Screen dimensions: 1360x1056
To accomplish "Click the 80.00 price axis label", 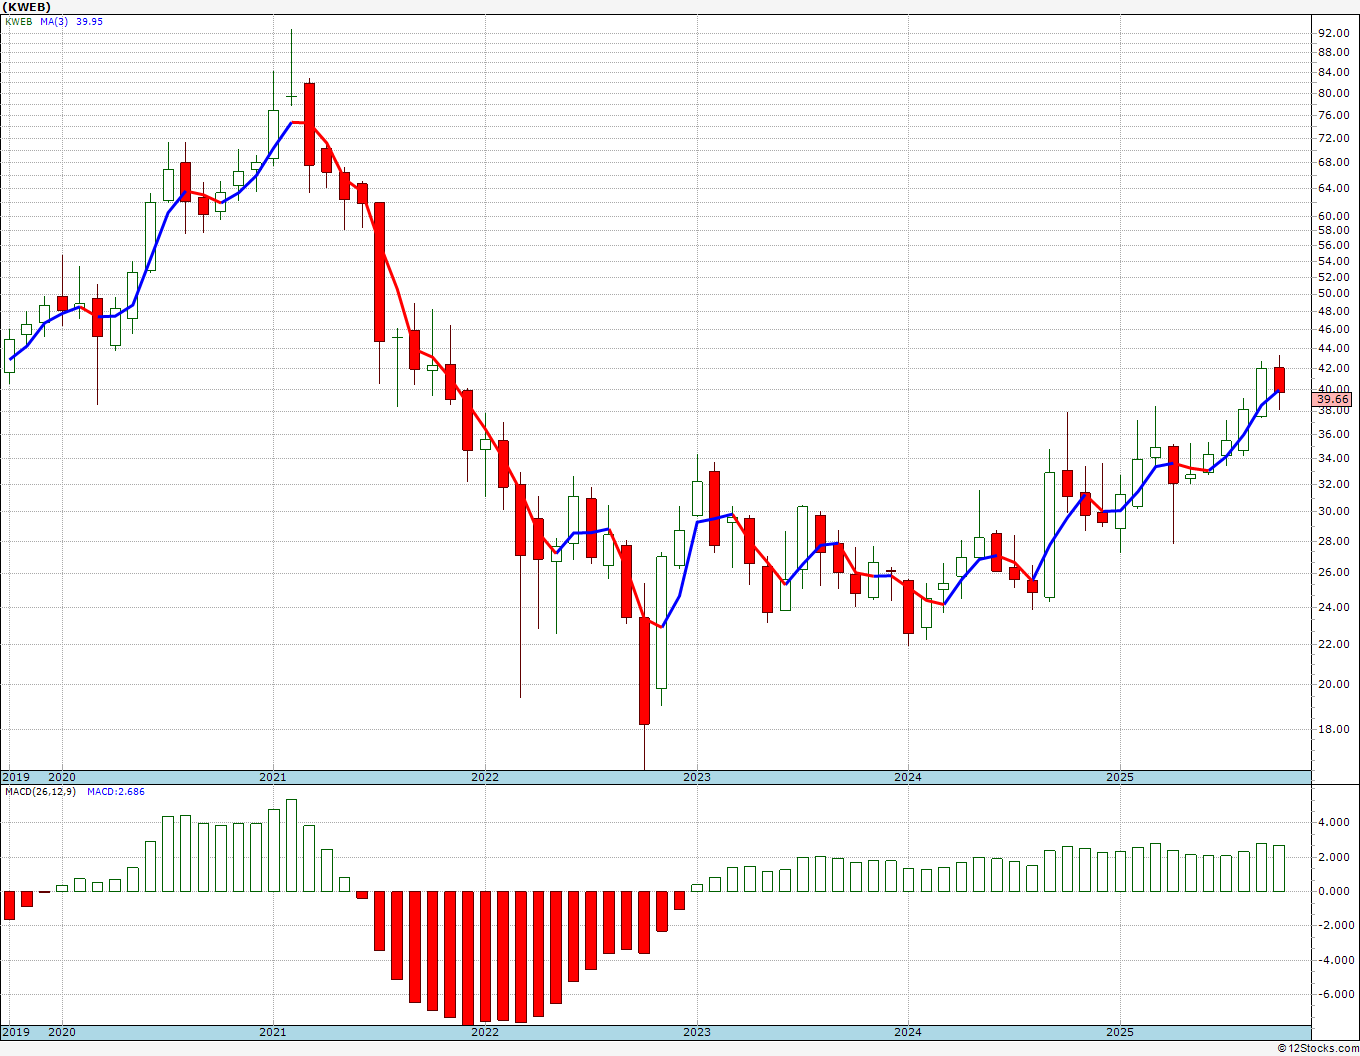I will (x=1334, y=93).
